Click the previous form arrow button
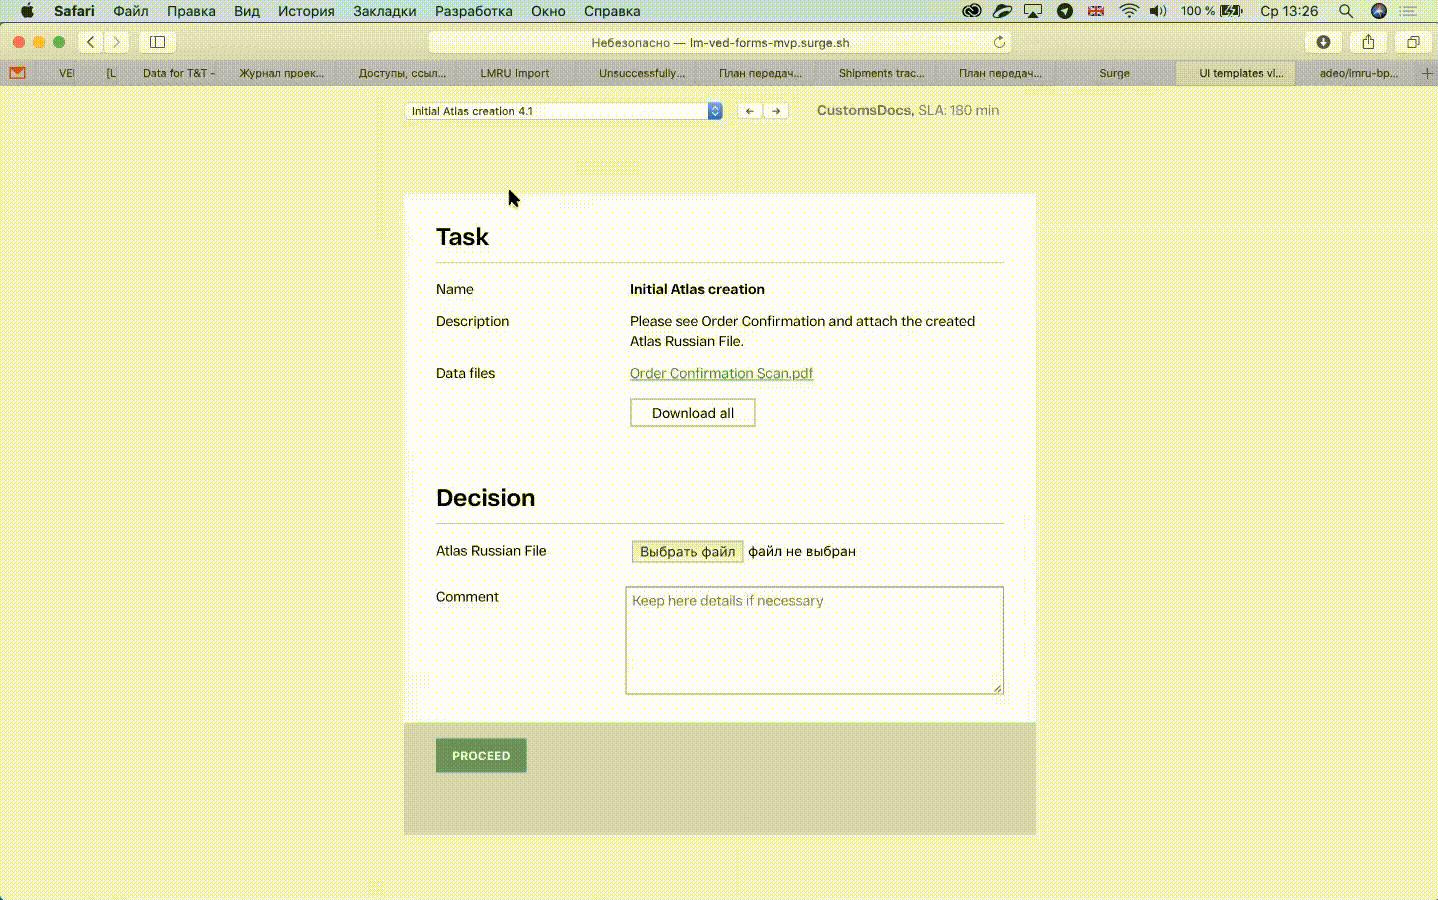 pos(749,111)
